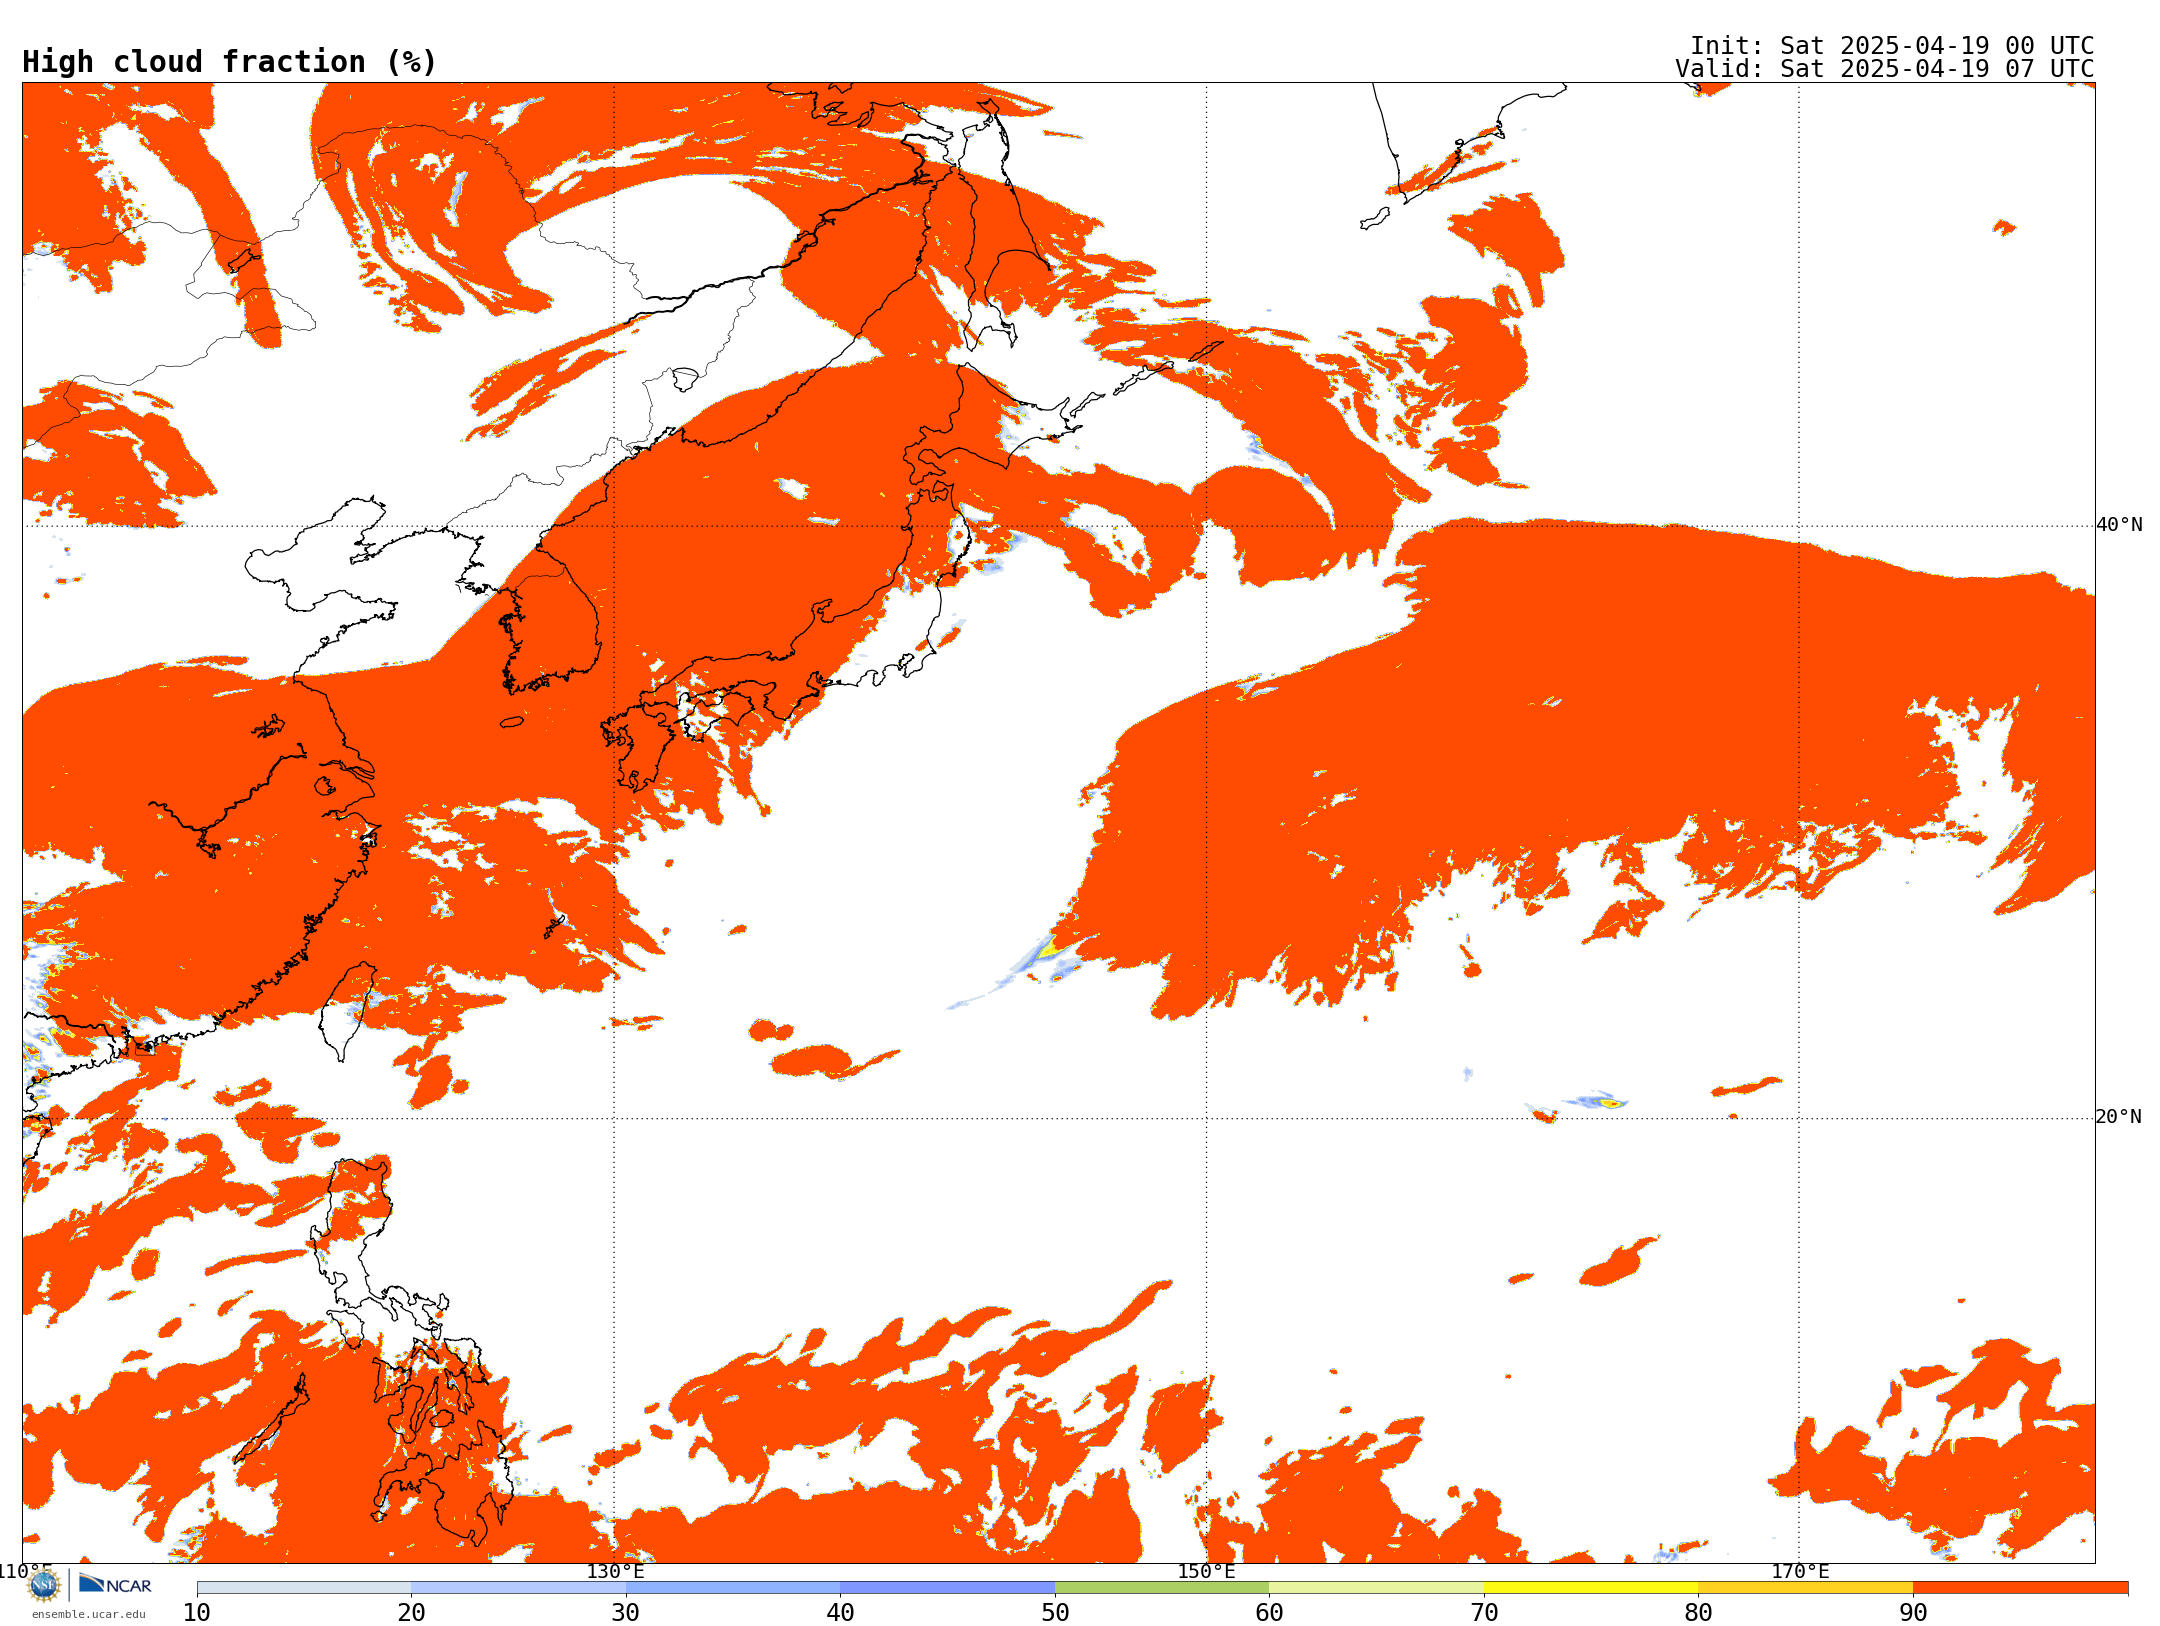This screenshot has height=1626, width=2160.
Task: Select the 40-50 periwinkle colorbar segment
Action: [x=948, y=1588]
